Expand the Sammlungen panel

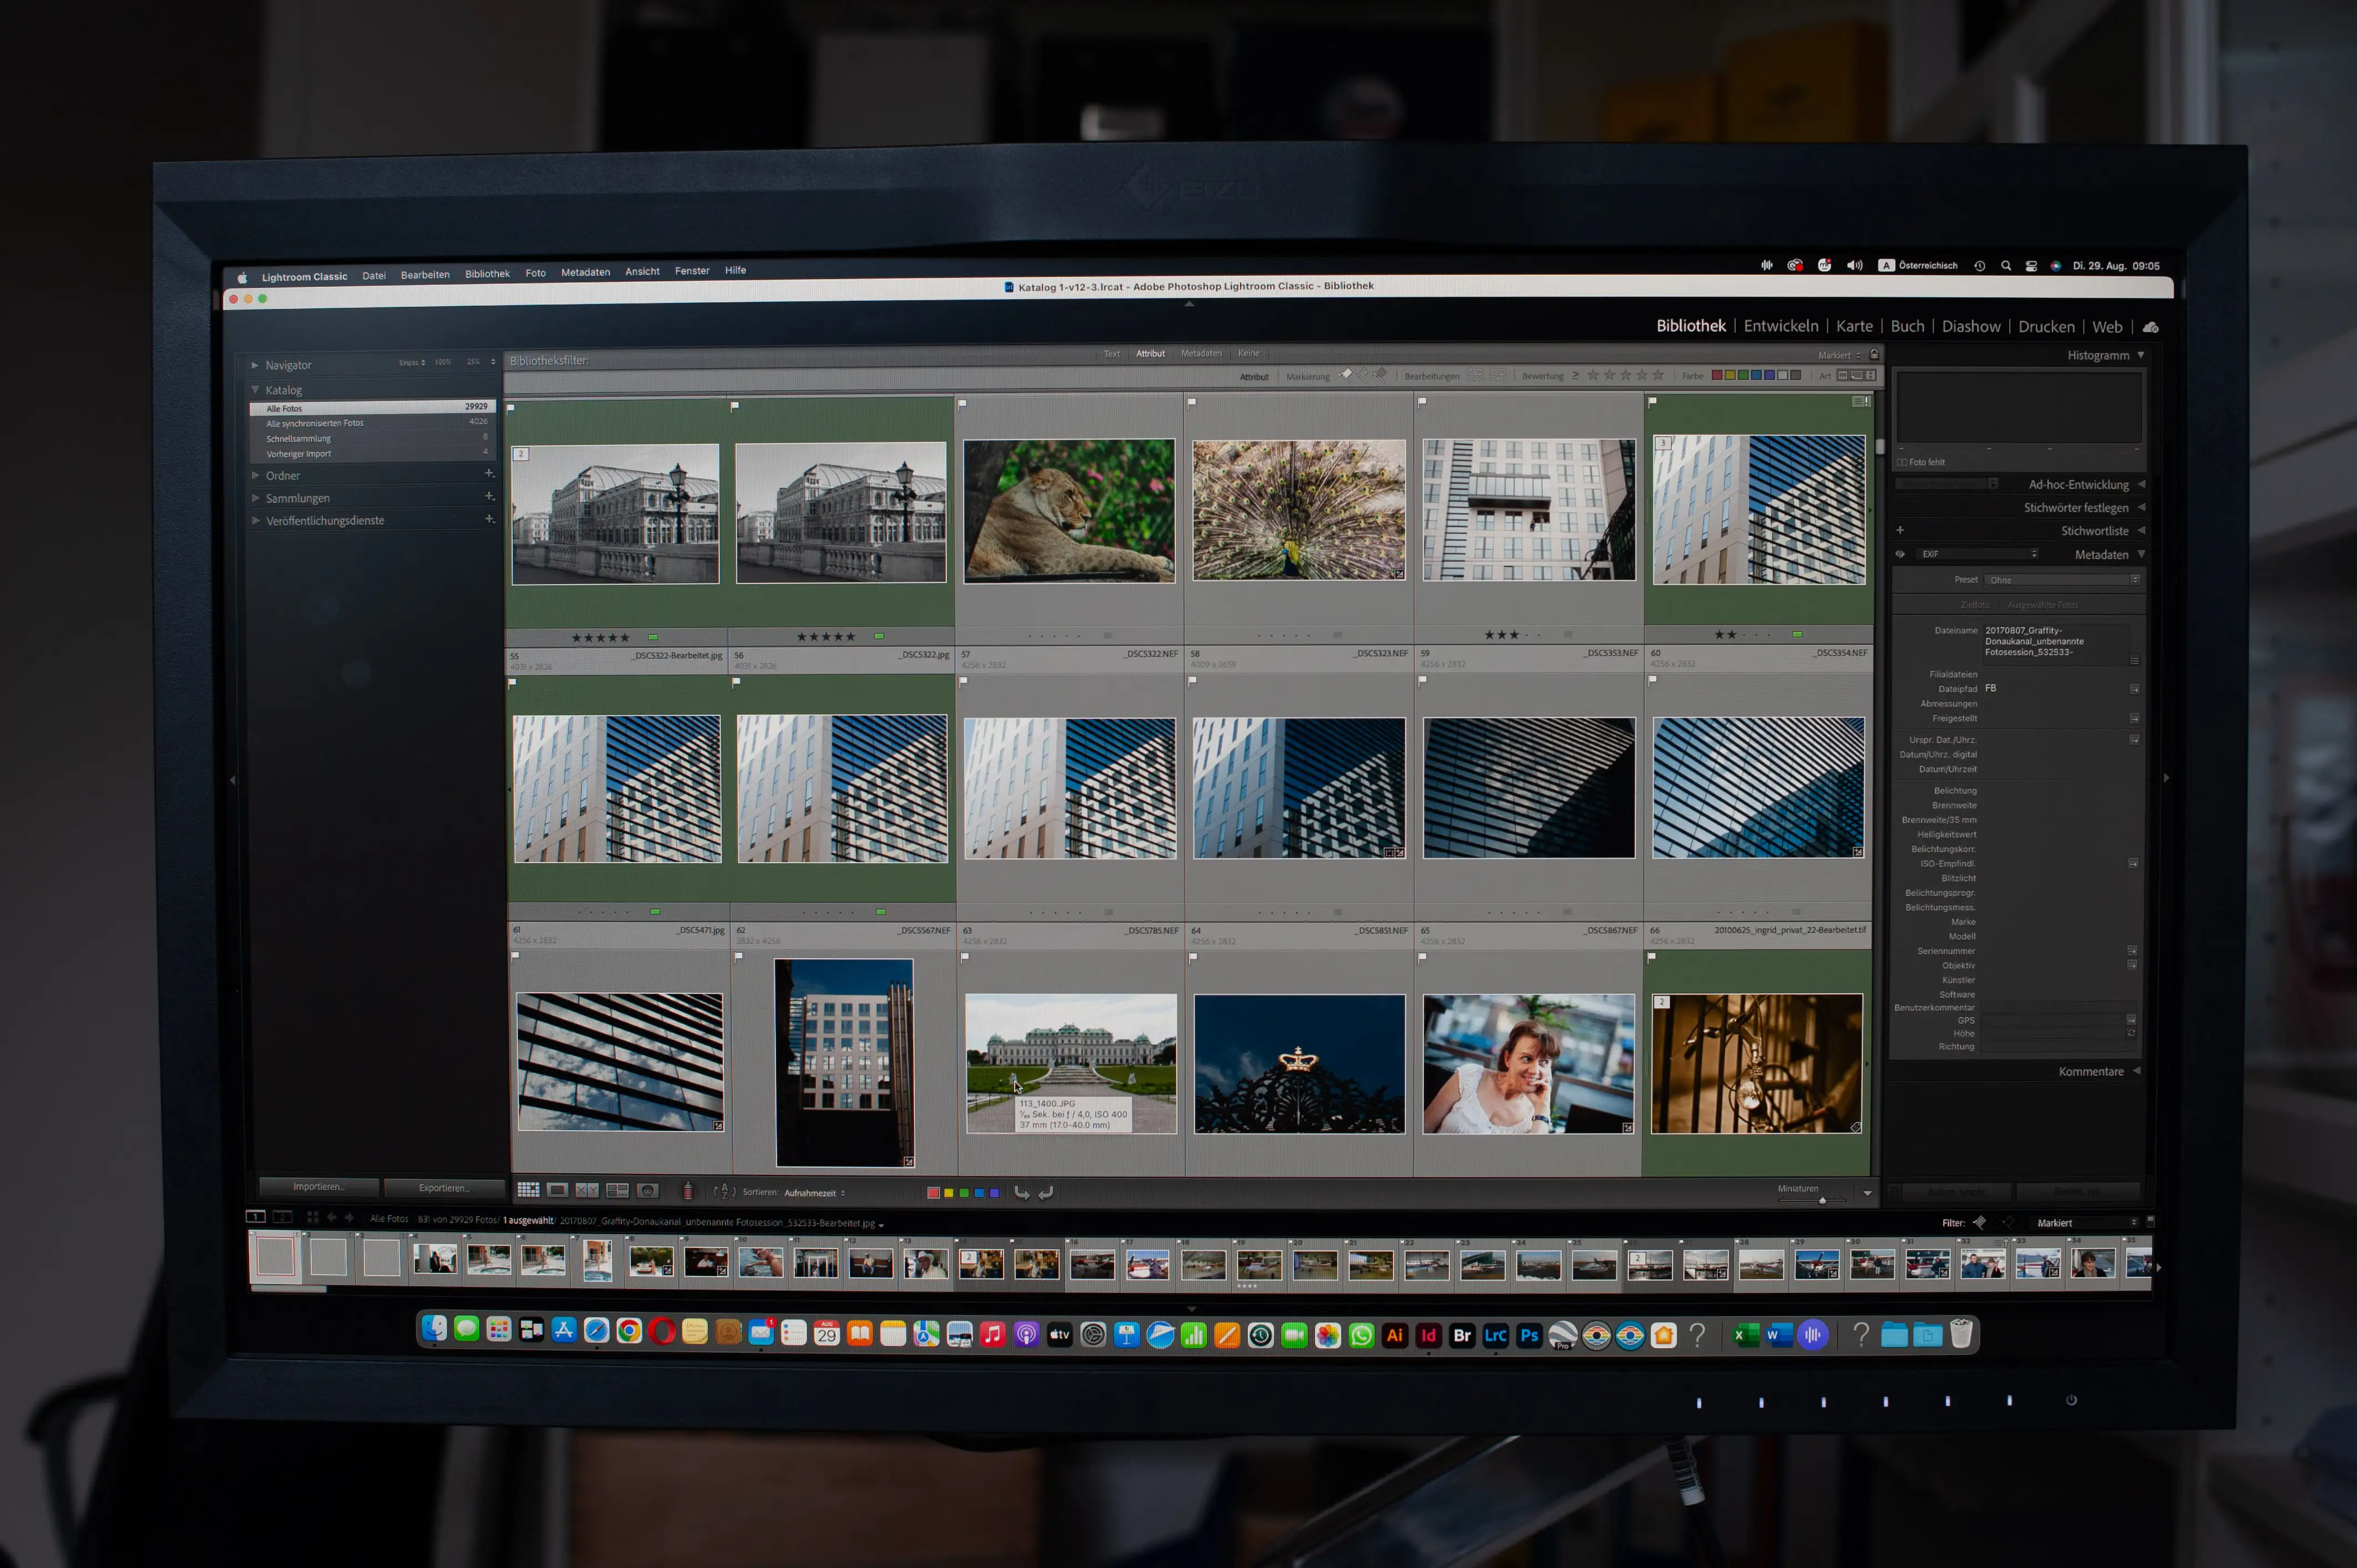click(x=255, y=497)
